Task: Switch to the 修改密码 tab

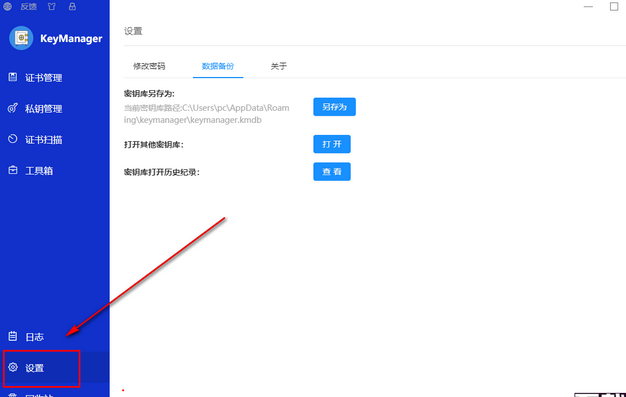Action: (x=149, y=66)
